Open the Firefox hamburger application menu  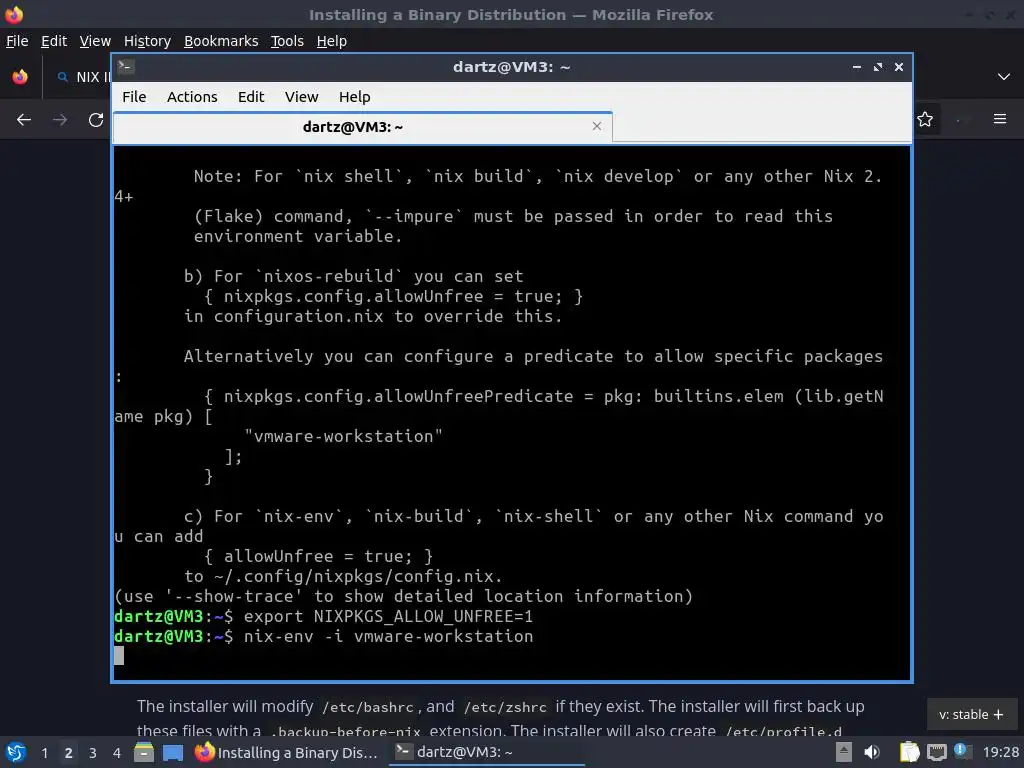pyautogui.click(x=999, y=119)
